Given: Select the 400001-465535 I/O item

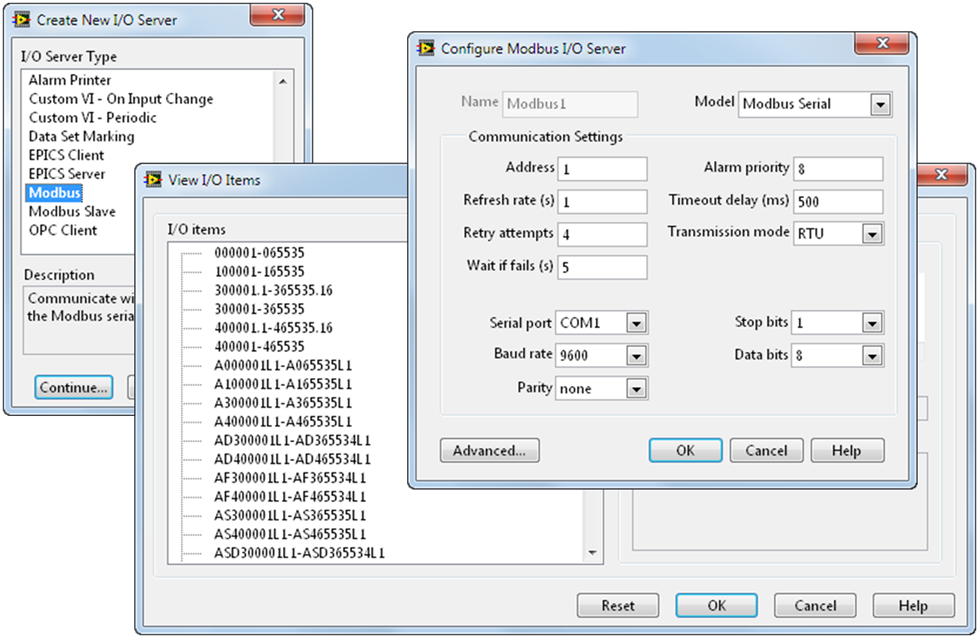Looking at the screenshot, I should coord(259,346).
